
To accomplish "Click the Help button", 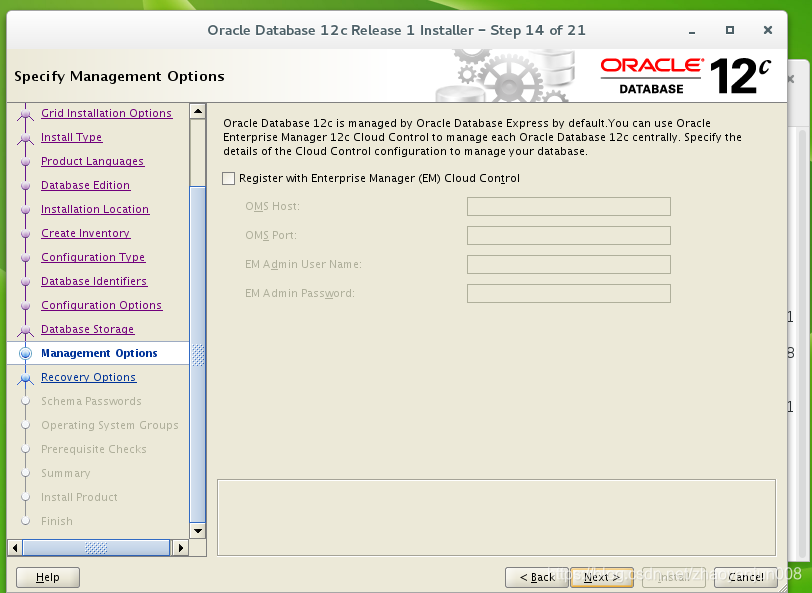I will 48,577.
